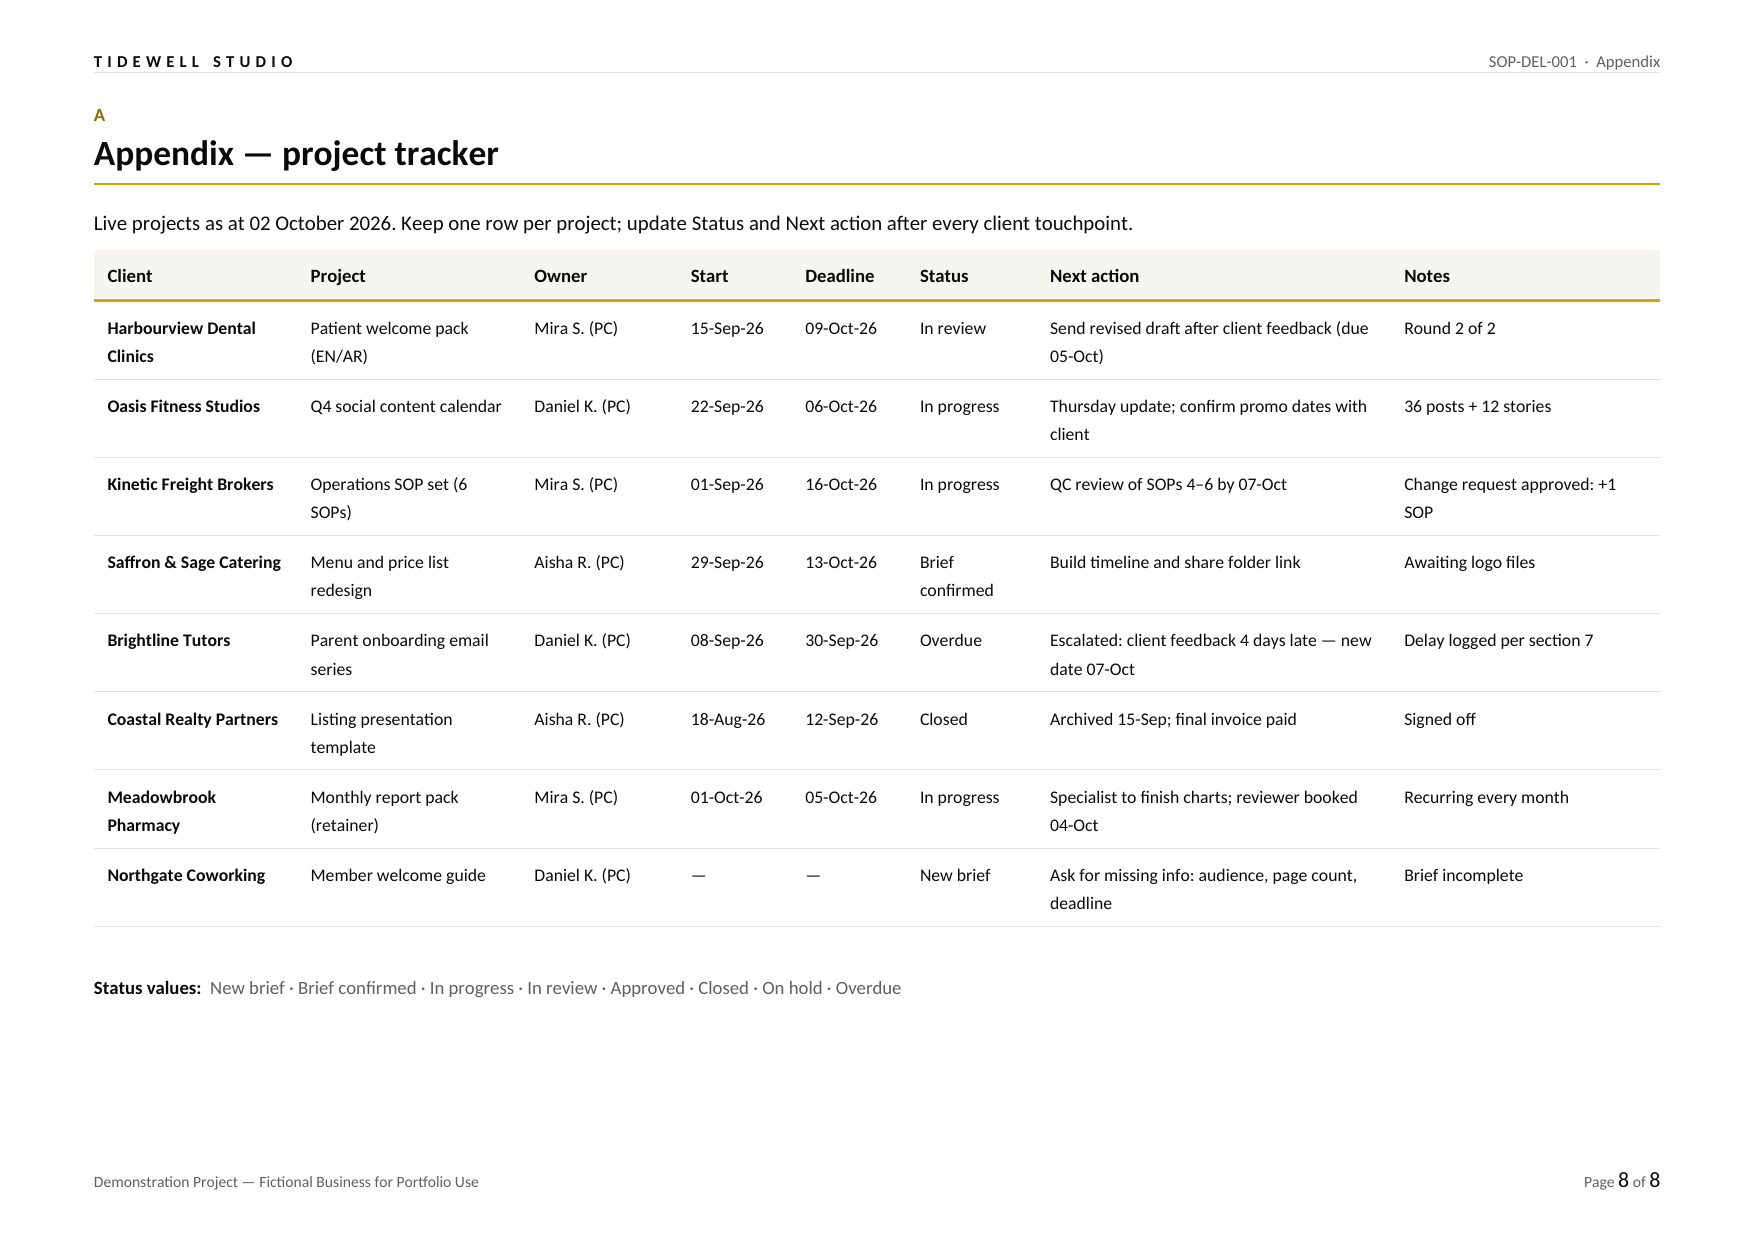Select the Closed status in Coastal Realty row
Viewport: 1754px width, 1241px height.
pos(944,719)
